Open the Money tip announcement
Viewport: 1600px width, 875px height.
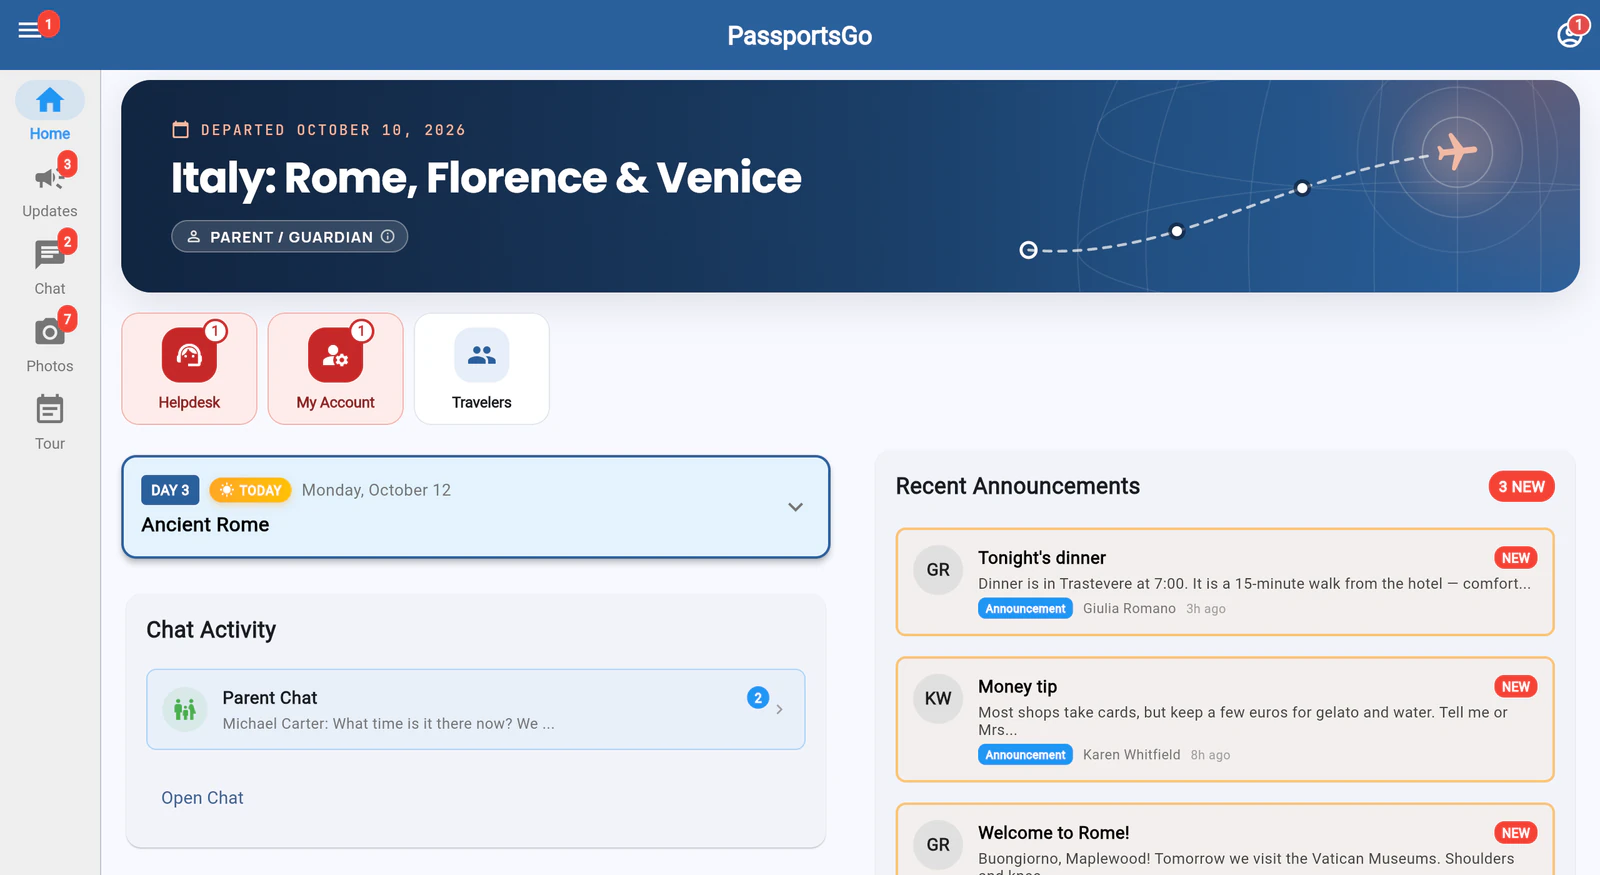[x=1225, y=719]
